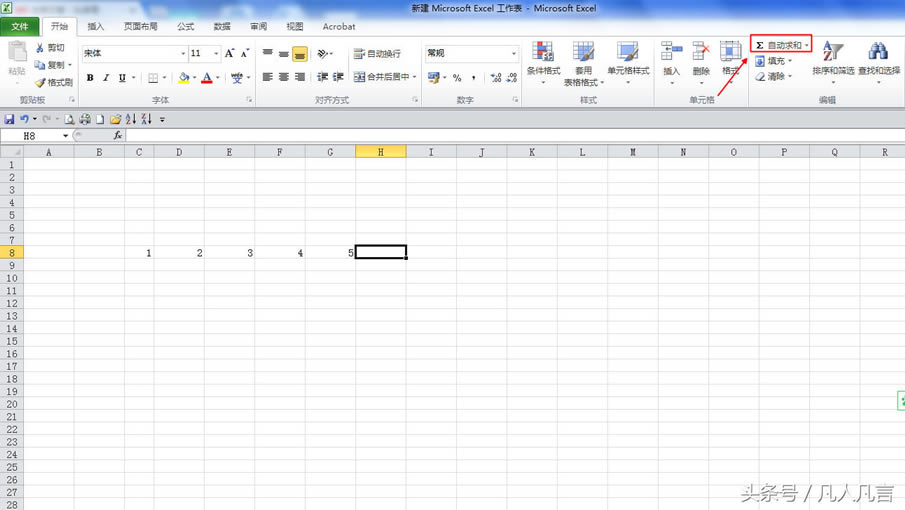The image size is (905, 510).
Task: Open Conditional Formatting (条件格式)
Action: 543,62
